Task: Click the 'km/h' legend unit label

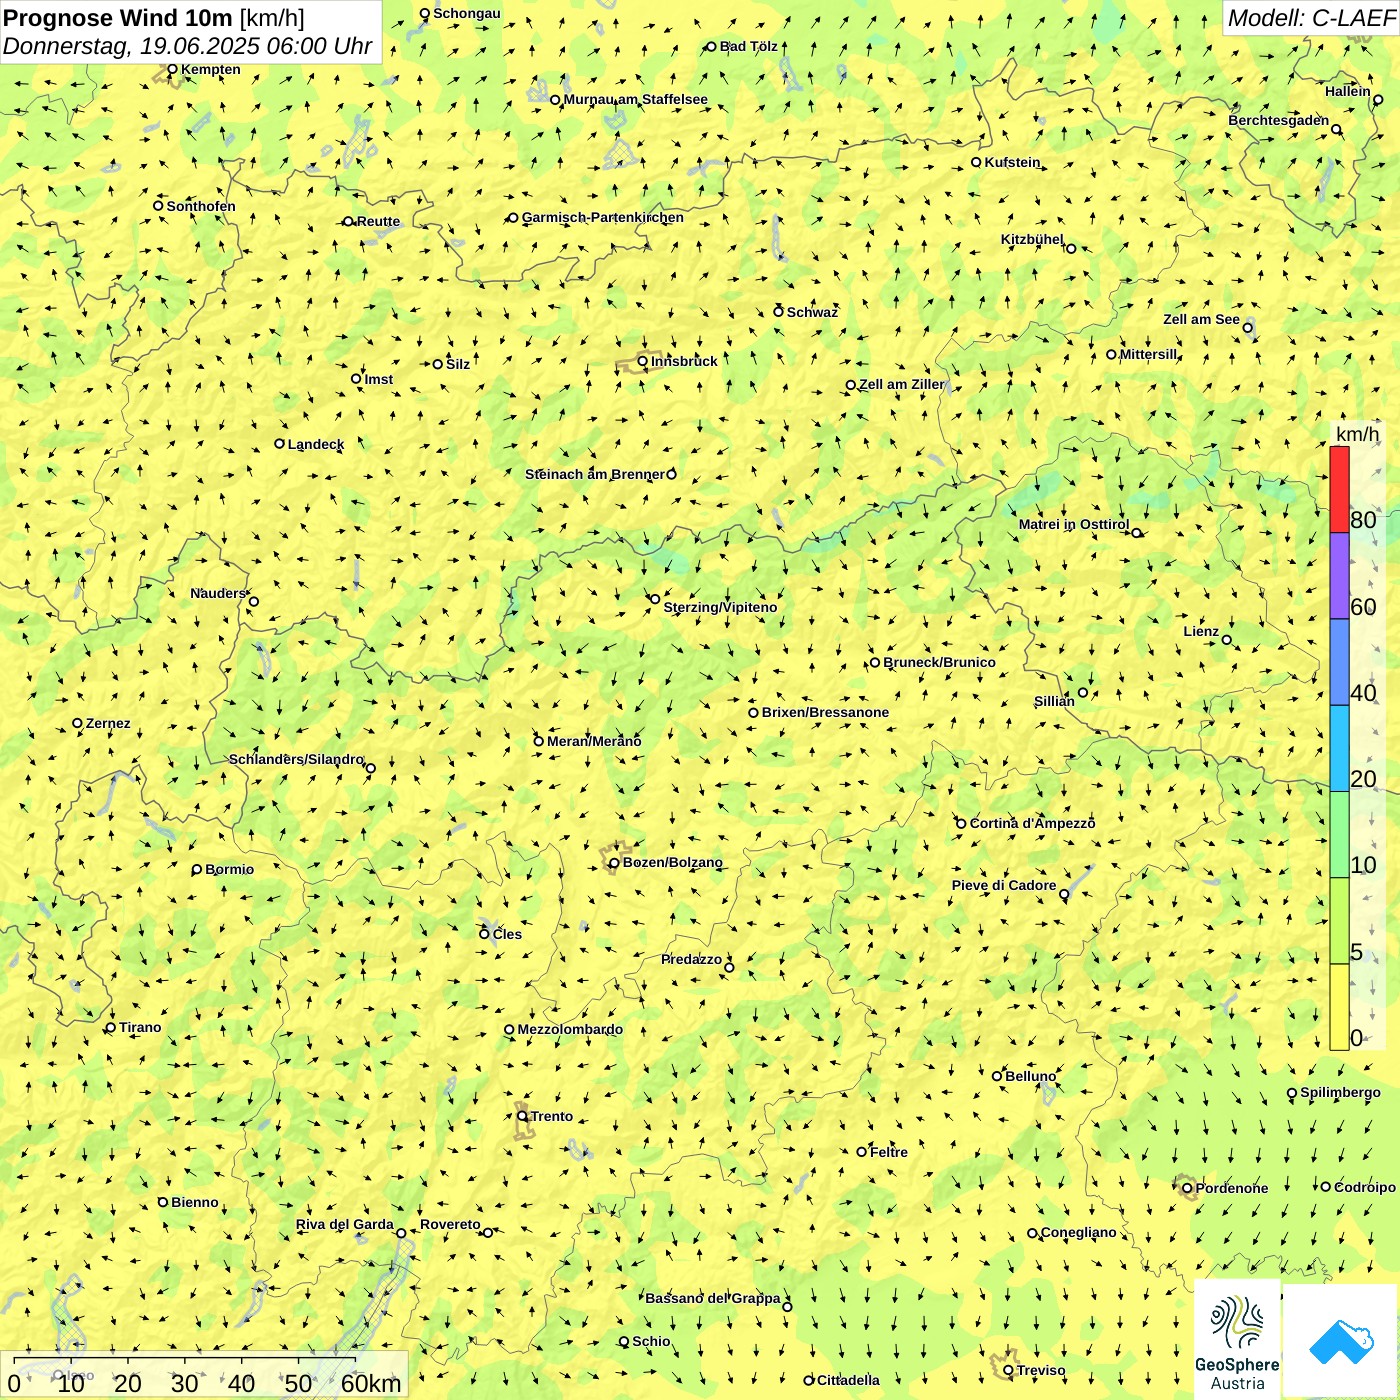Action: 1357,434
